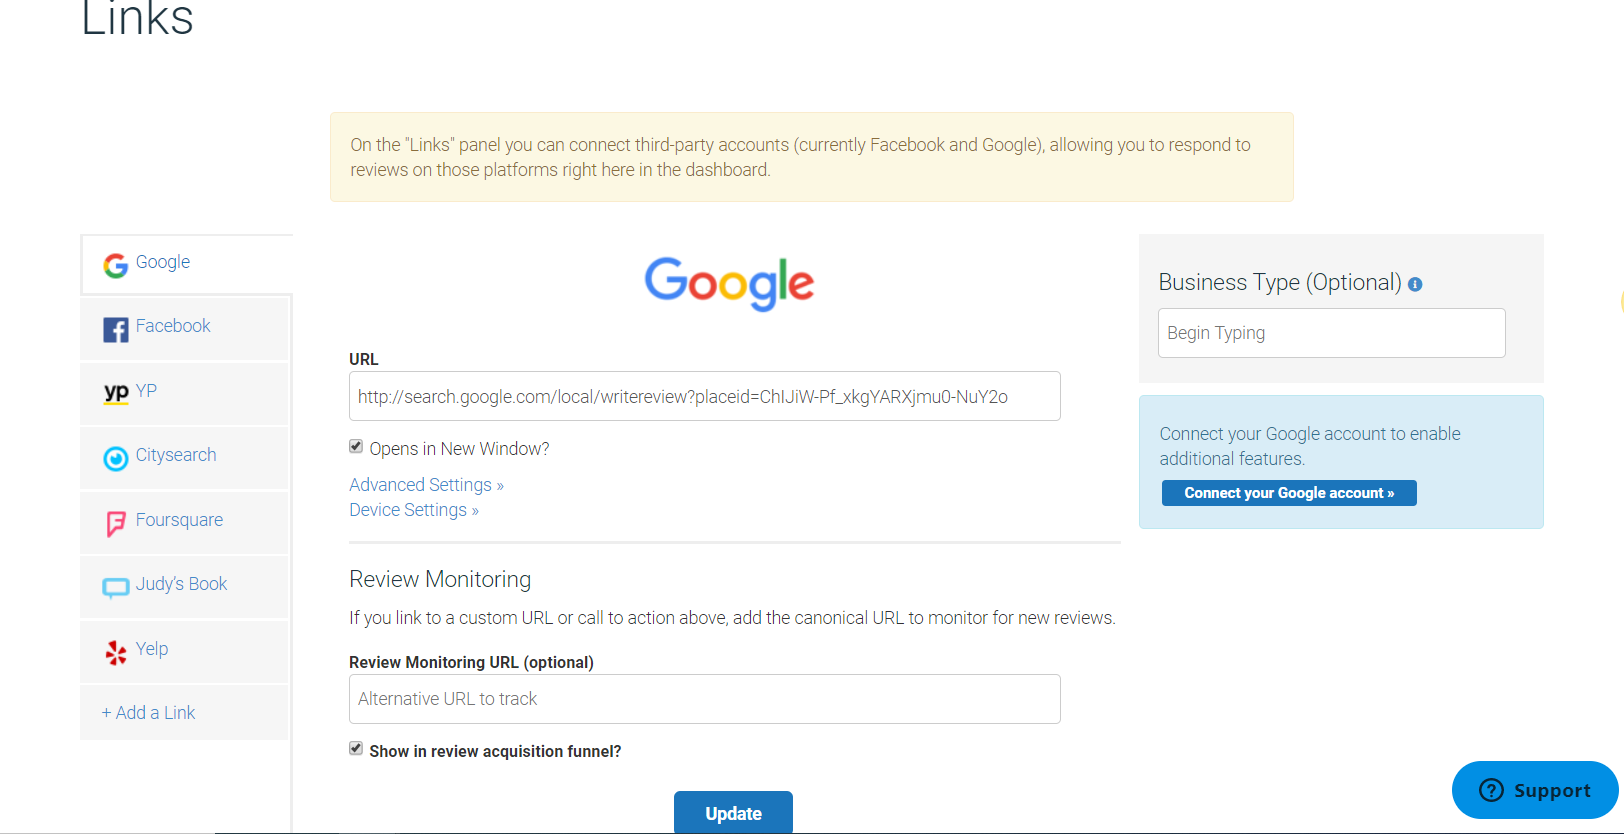Select the Google tab in sidebar
1624x834 pixels.
[x=186, y=264]
